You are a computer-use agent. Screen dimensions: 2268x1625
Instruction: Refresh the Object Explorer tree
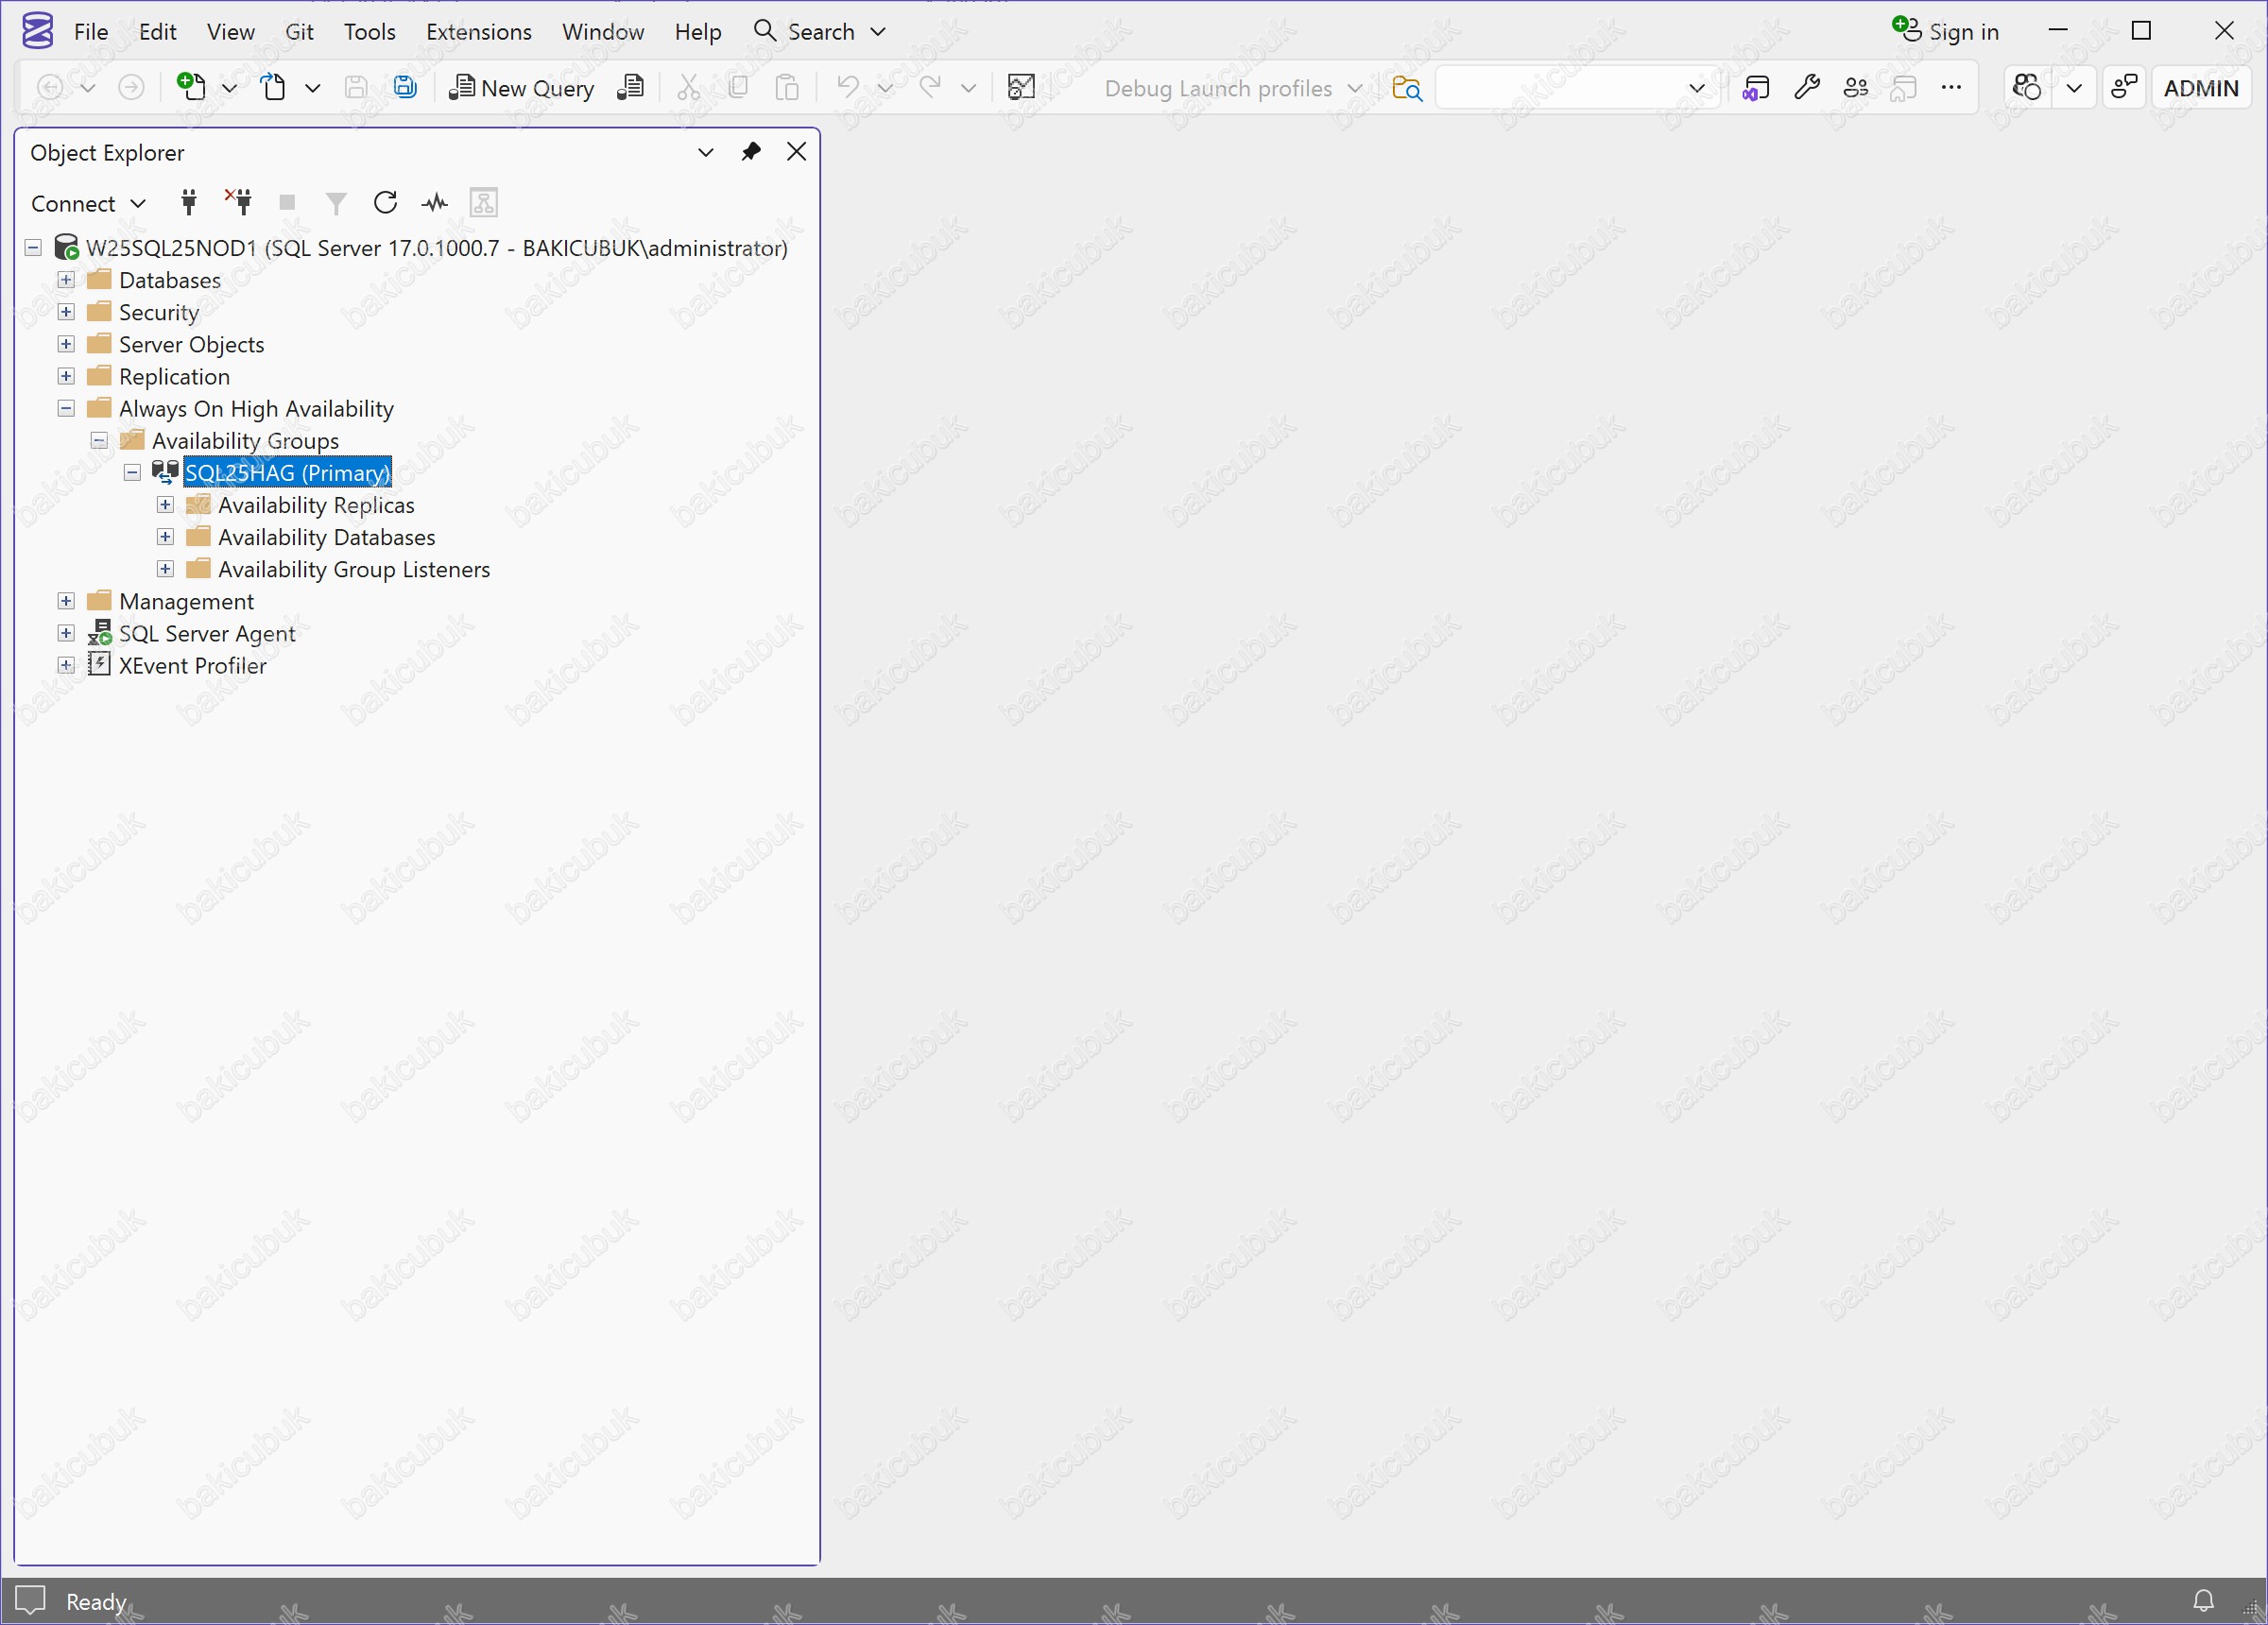pyautogui.click(x=385, y=203)
